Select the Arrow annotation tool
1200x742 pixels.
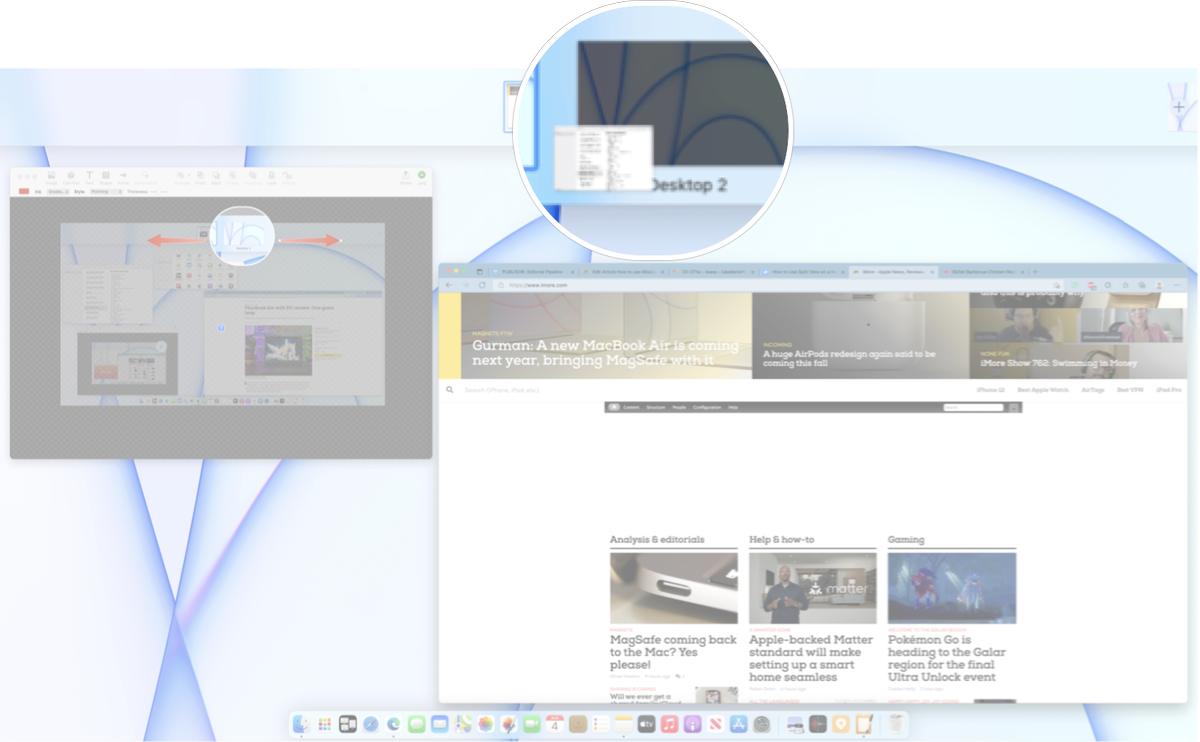point(124,176)
